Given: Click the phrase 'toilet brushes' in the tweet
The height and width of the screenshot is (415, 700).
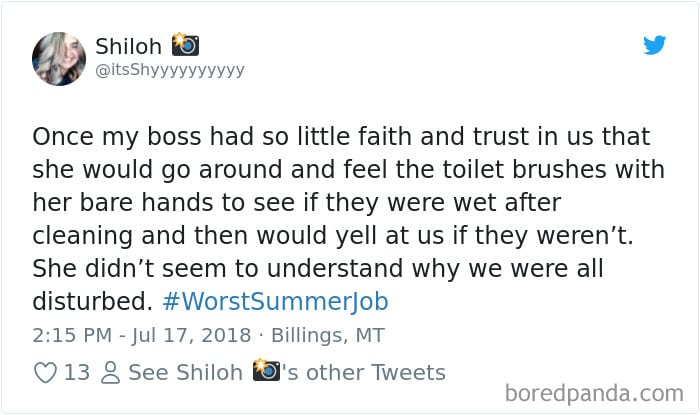Looking at the screenshot, I should (509, 169).
